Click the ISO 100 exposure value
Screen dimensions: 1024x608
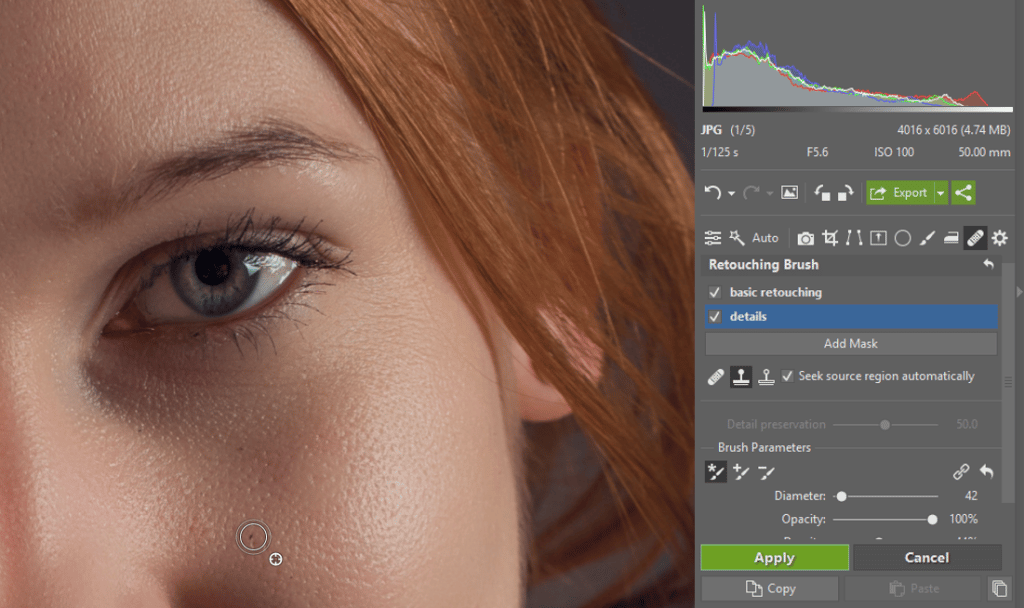pyautogui.click(x=894, y=152)
